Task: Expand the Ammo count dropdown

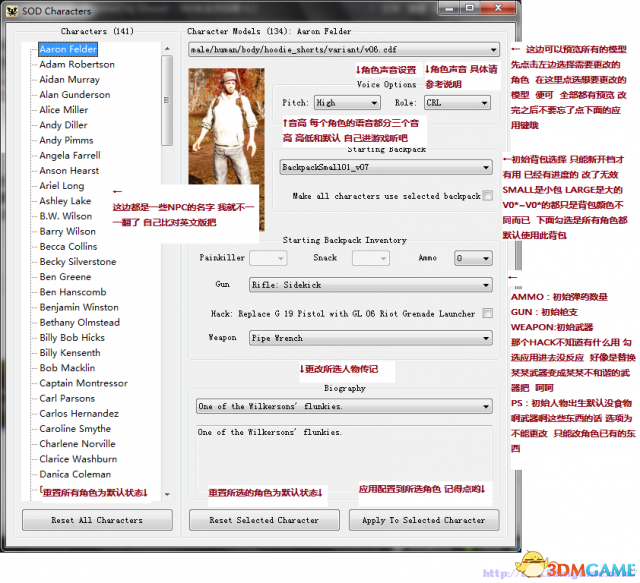Action: pos(473,258)
